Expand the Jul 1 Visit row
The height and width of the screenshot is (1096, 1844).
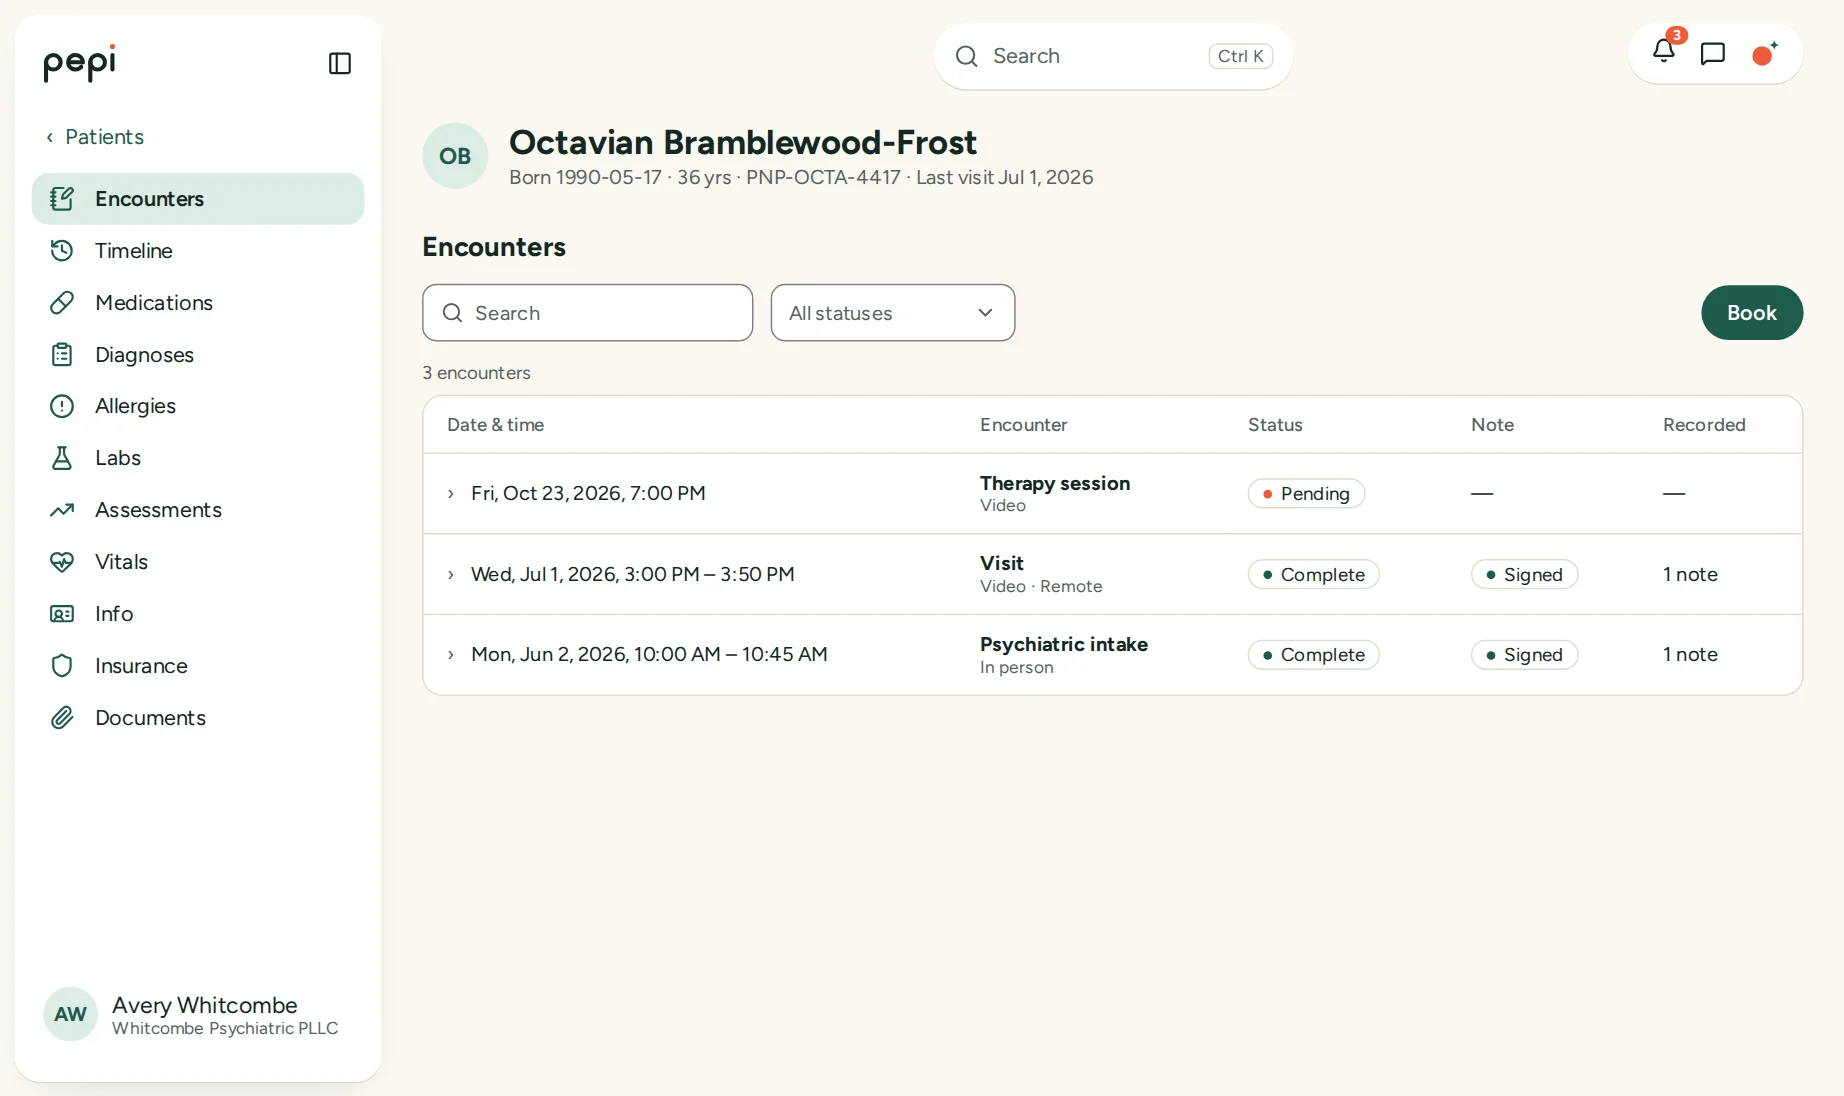(451, 575)
